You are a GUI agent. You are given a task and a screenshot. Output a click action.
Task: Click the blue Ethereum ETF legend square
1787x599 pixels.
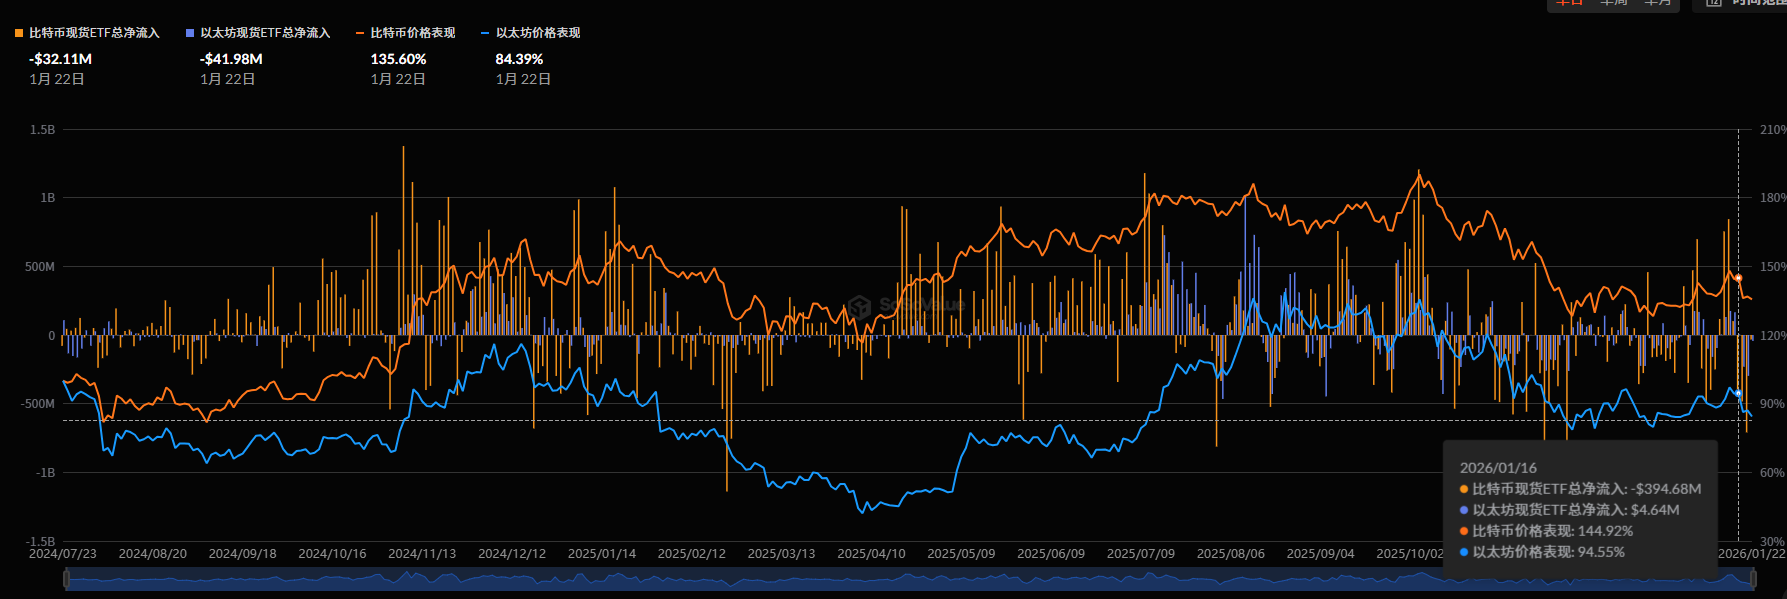click(190, 33)
